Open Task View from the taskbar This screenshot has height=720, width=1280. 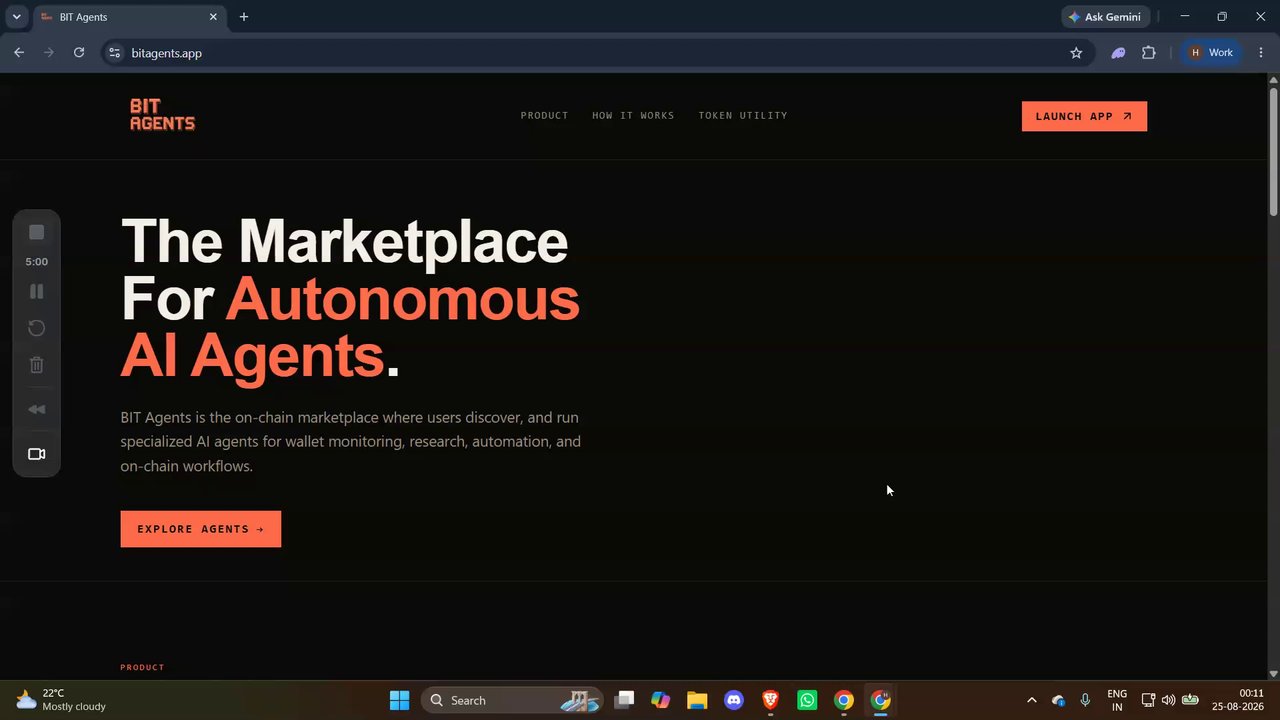[x=624, y=700]
